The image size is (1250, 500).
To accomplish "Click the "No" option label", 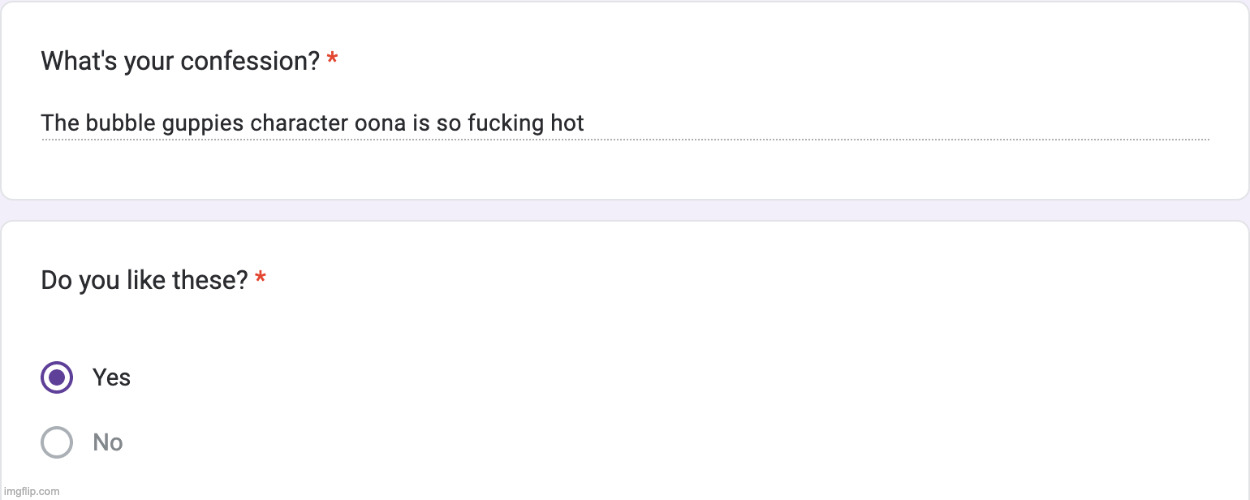I will pos(108,442).
